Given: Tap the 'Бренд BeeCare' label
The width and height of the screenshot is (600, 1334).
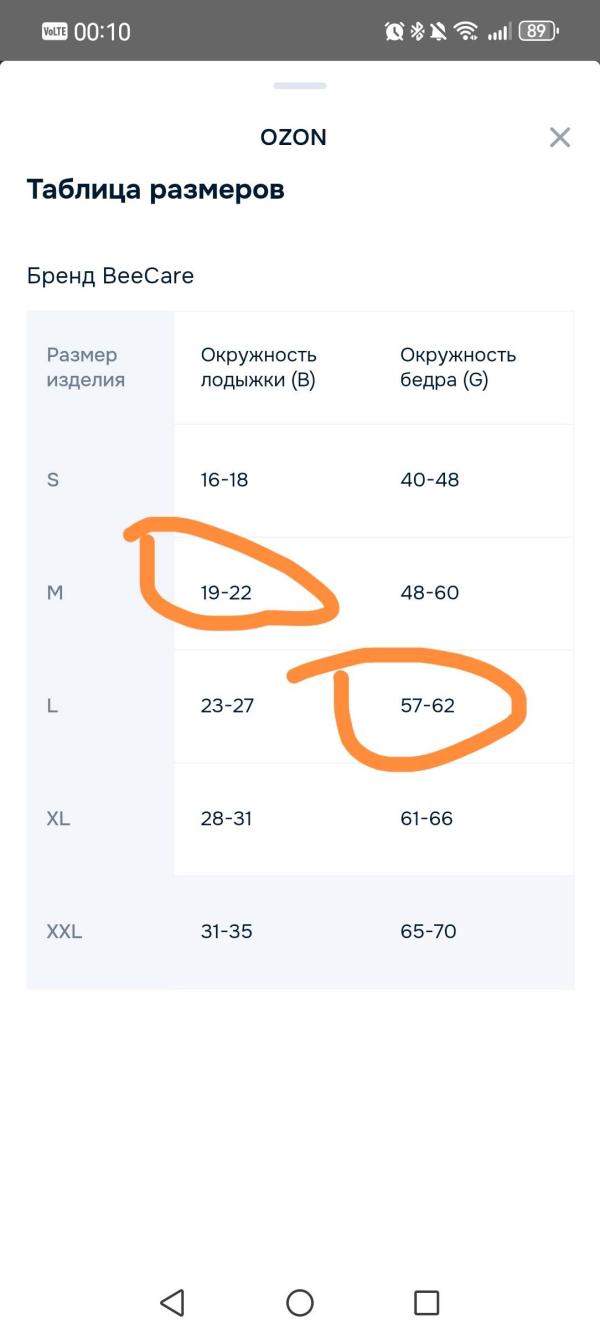Looking at the screenshot, I should (x=110, y=275).
